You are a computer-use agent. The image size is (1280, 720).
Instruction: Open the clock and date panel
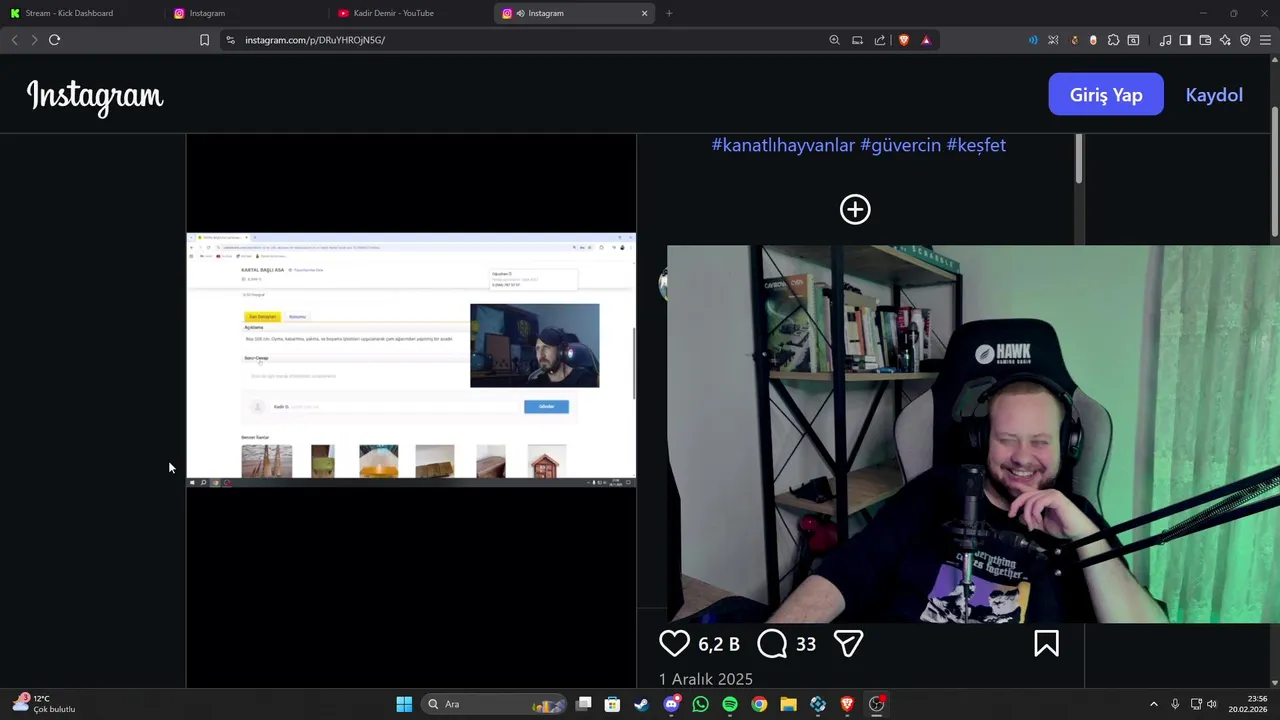[x=1250, y=704]
